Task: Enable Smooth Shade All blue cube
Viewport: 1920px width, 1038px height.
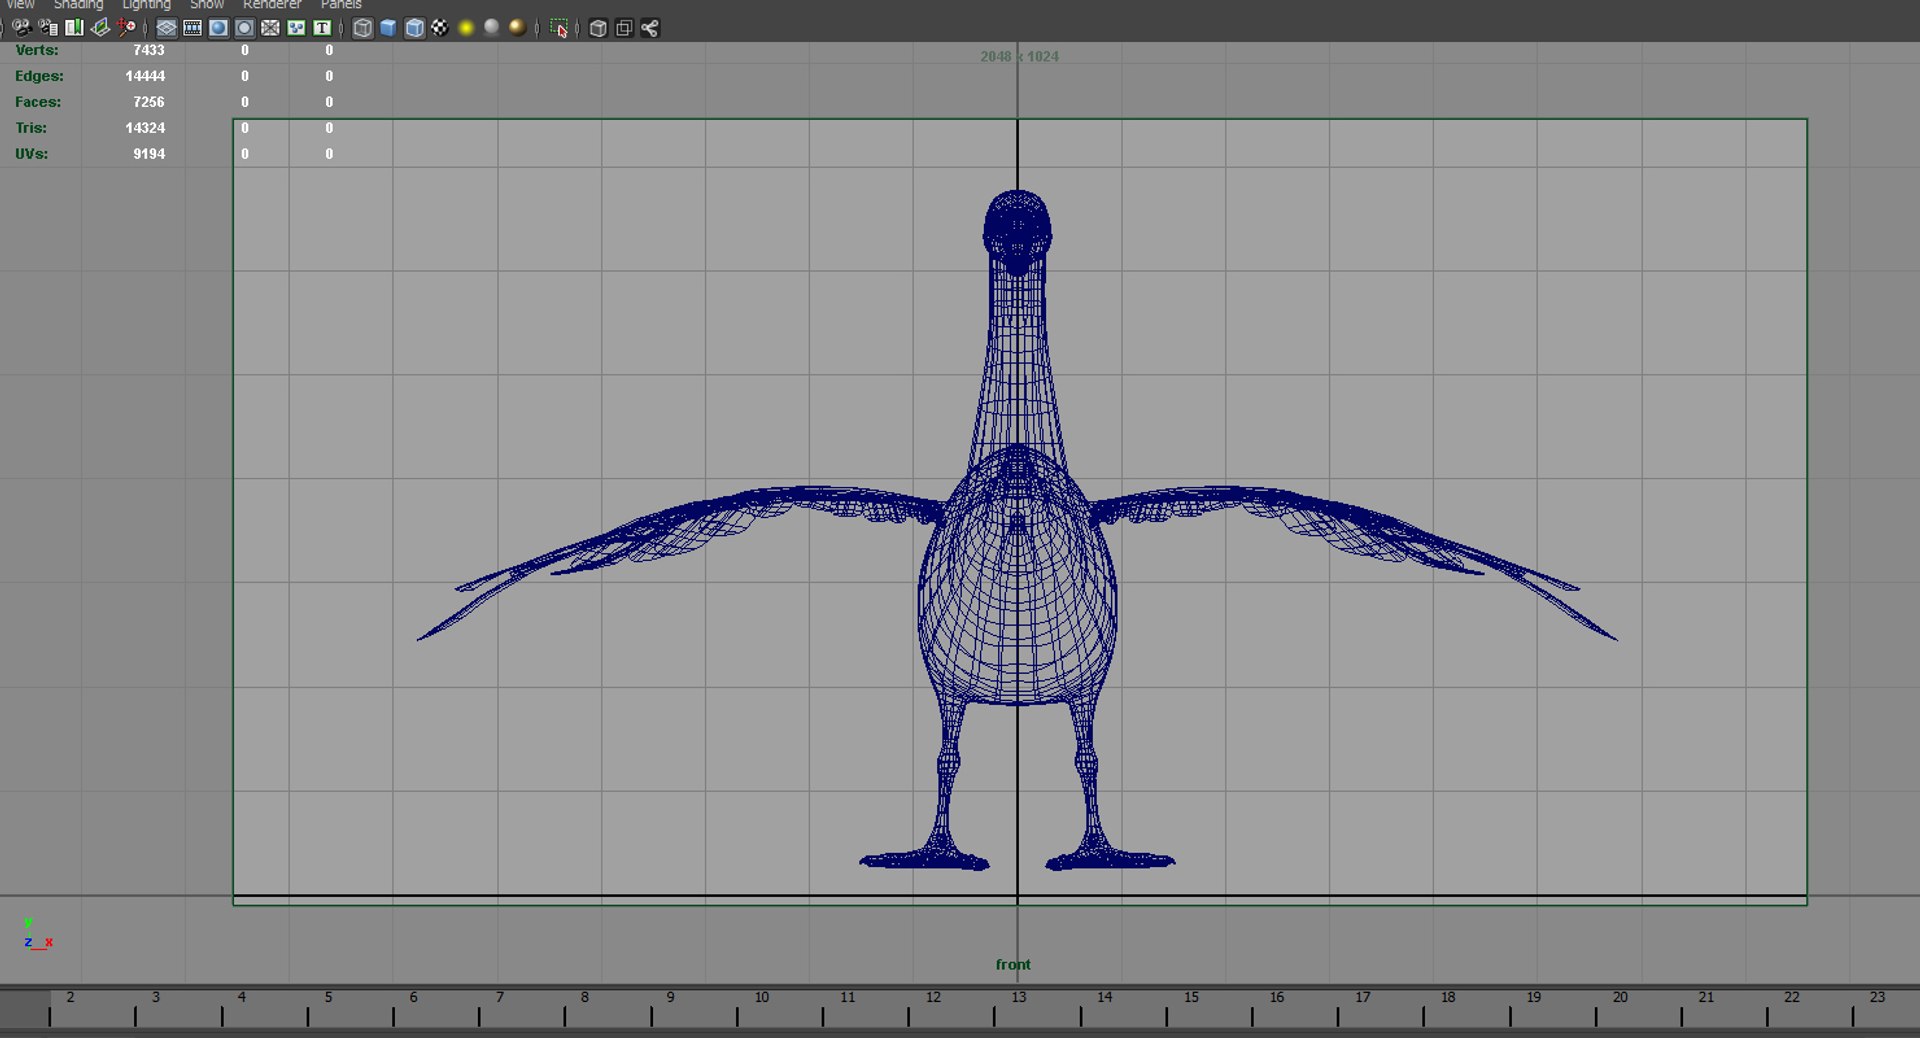Action: pyautogui.click(x=388, y=28)
